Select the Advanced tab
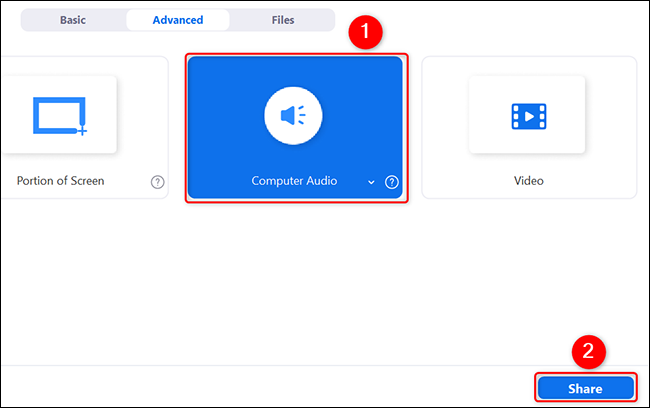Screen dimensions: 650x408 178,20
